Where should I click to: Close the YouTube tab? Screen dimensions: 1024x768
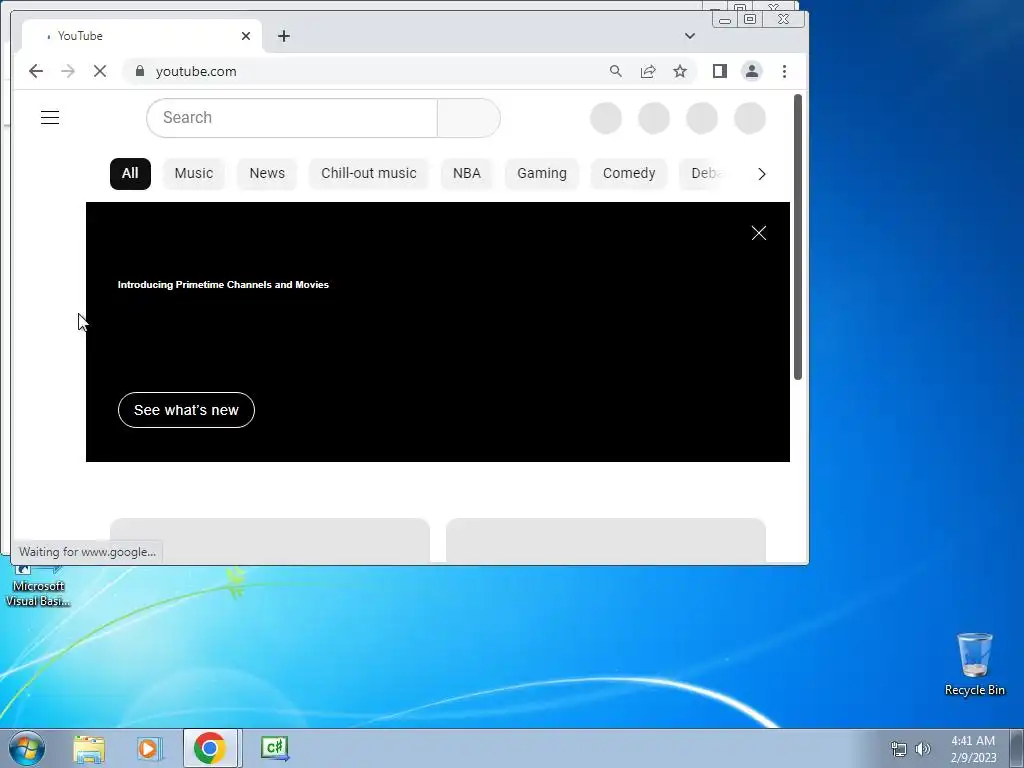point(246,36)
